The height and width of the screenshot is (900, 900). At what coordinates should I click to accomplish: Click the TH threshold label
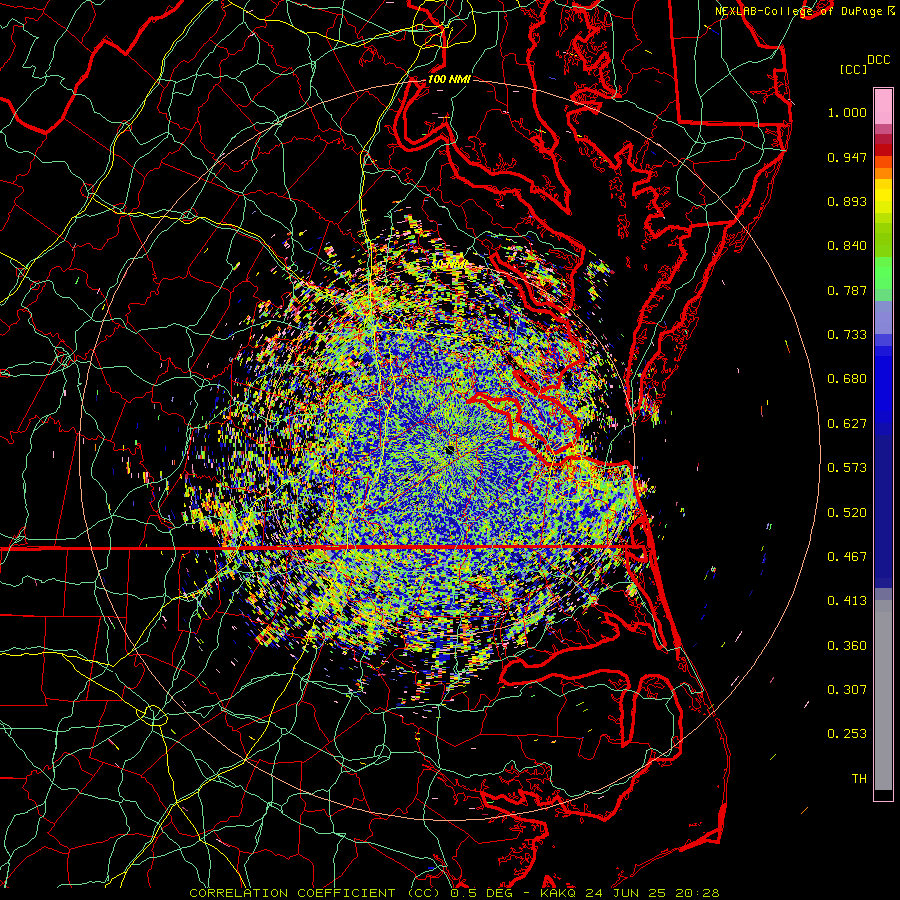point(859,779)
